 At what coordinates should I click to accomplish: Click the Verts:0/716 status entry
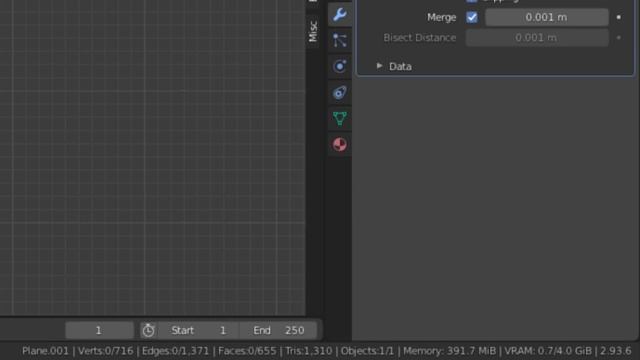coord(105,351)
